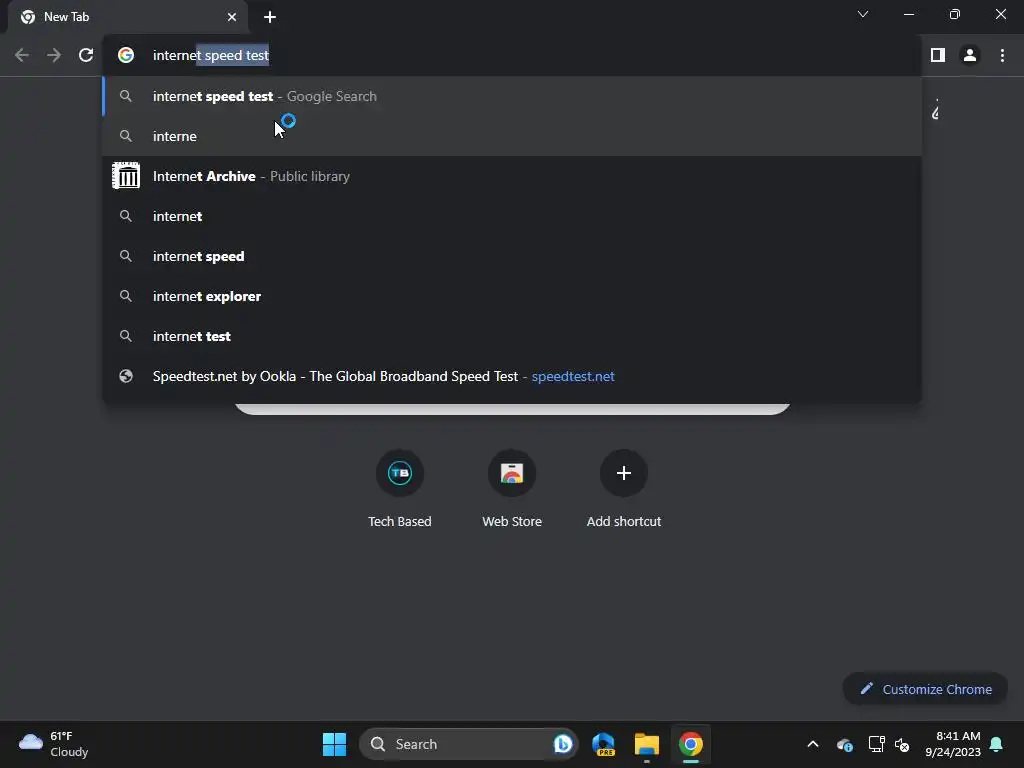This screenshot has width=1024, height=768.
Task: Select 'internet speed test - Google Search' suggestion
Action: [512, 96]
